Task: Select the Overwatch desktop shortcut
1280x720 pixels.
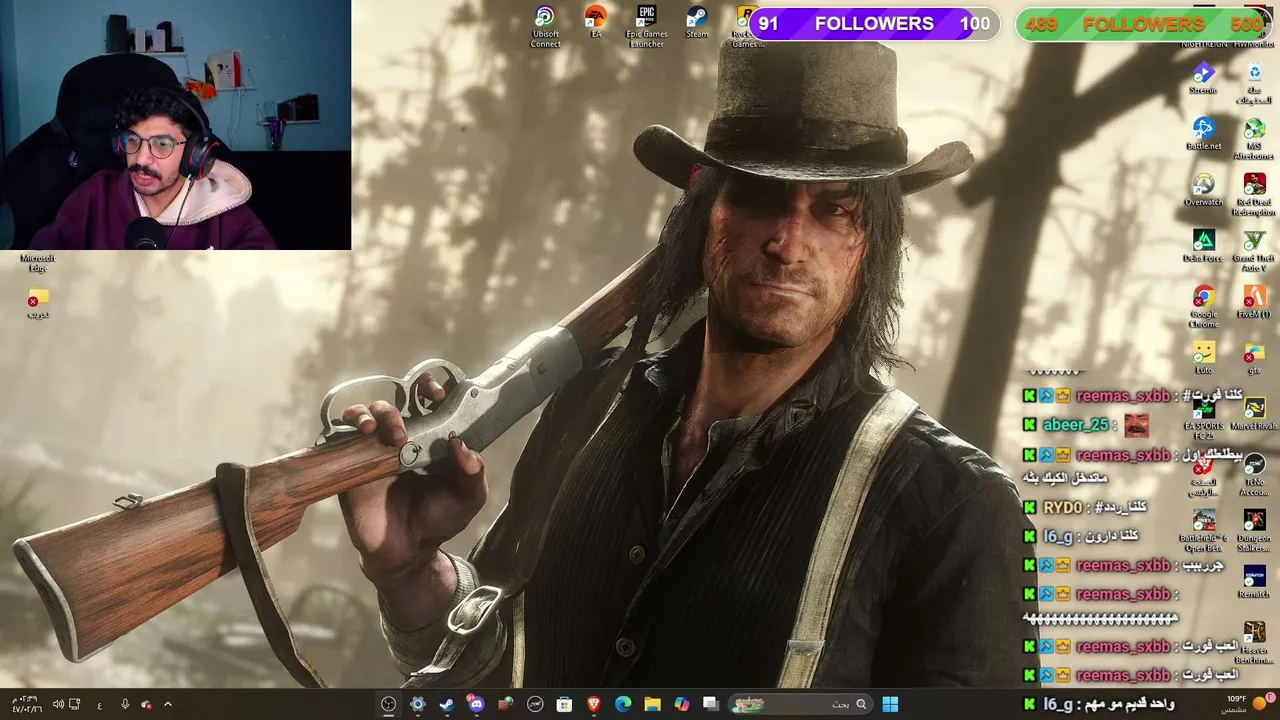Action: (1203, 190)
